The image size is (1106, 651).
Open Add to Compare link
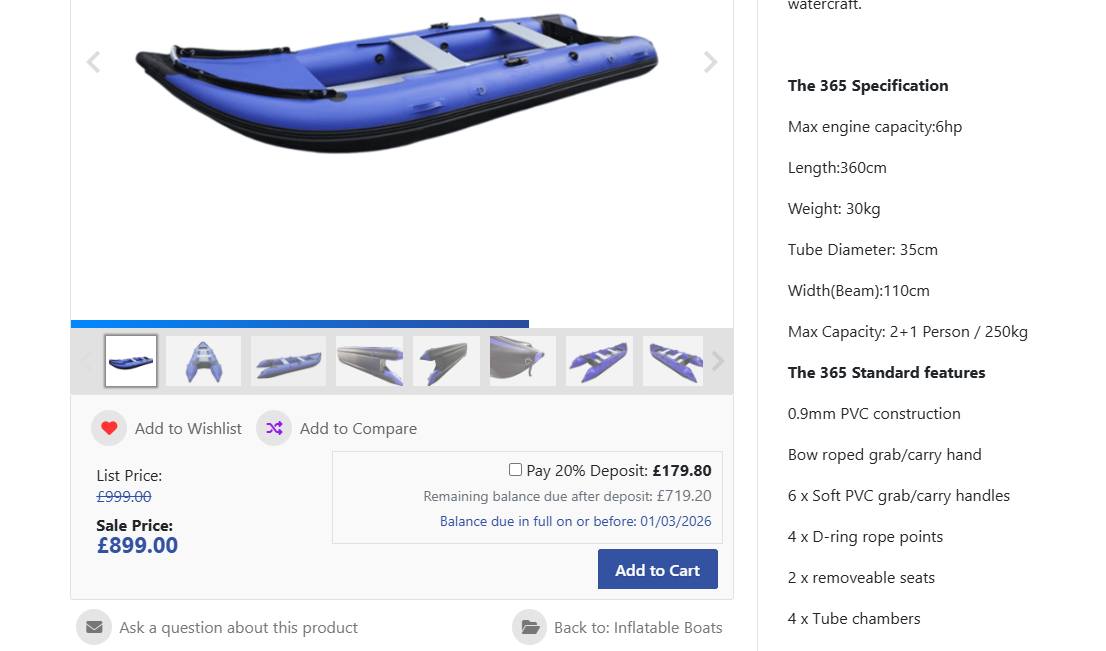358,428
